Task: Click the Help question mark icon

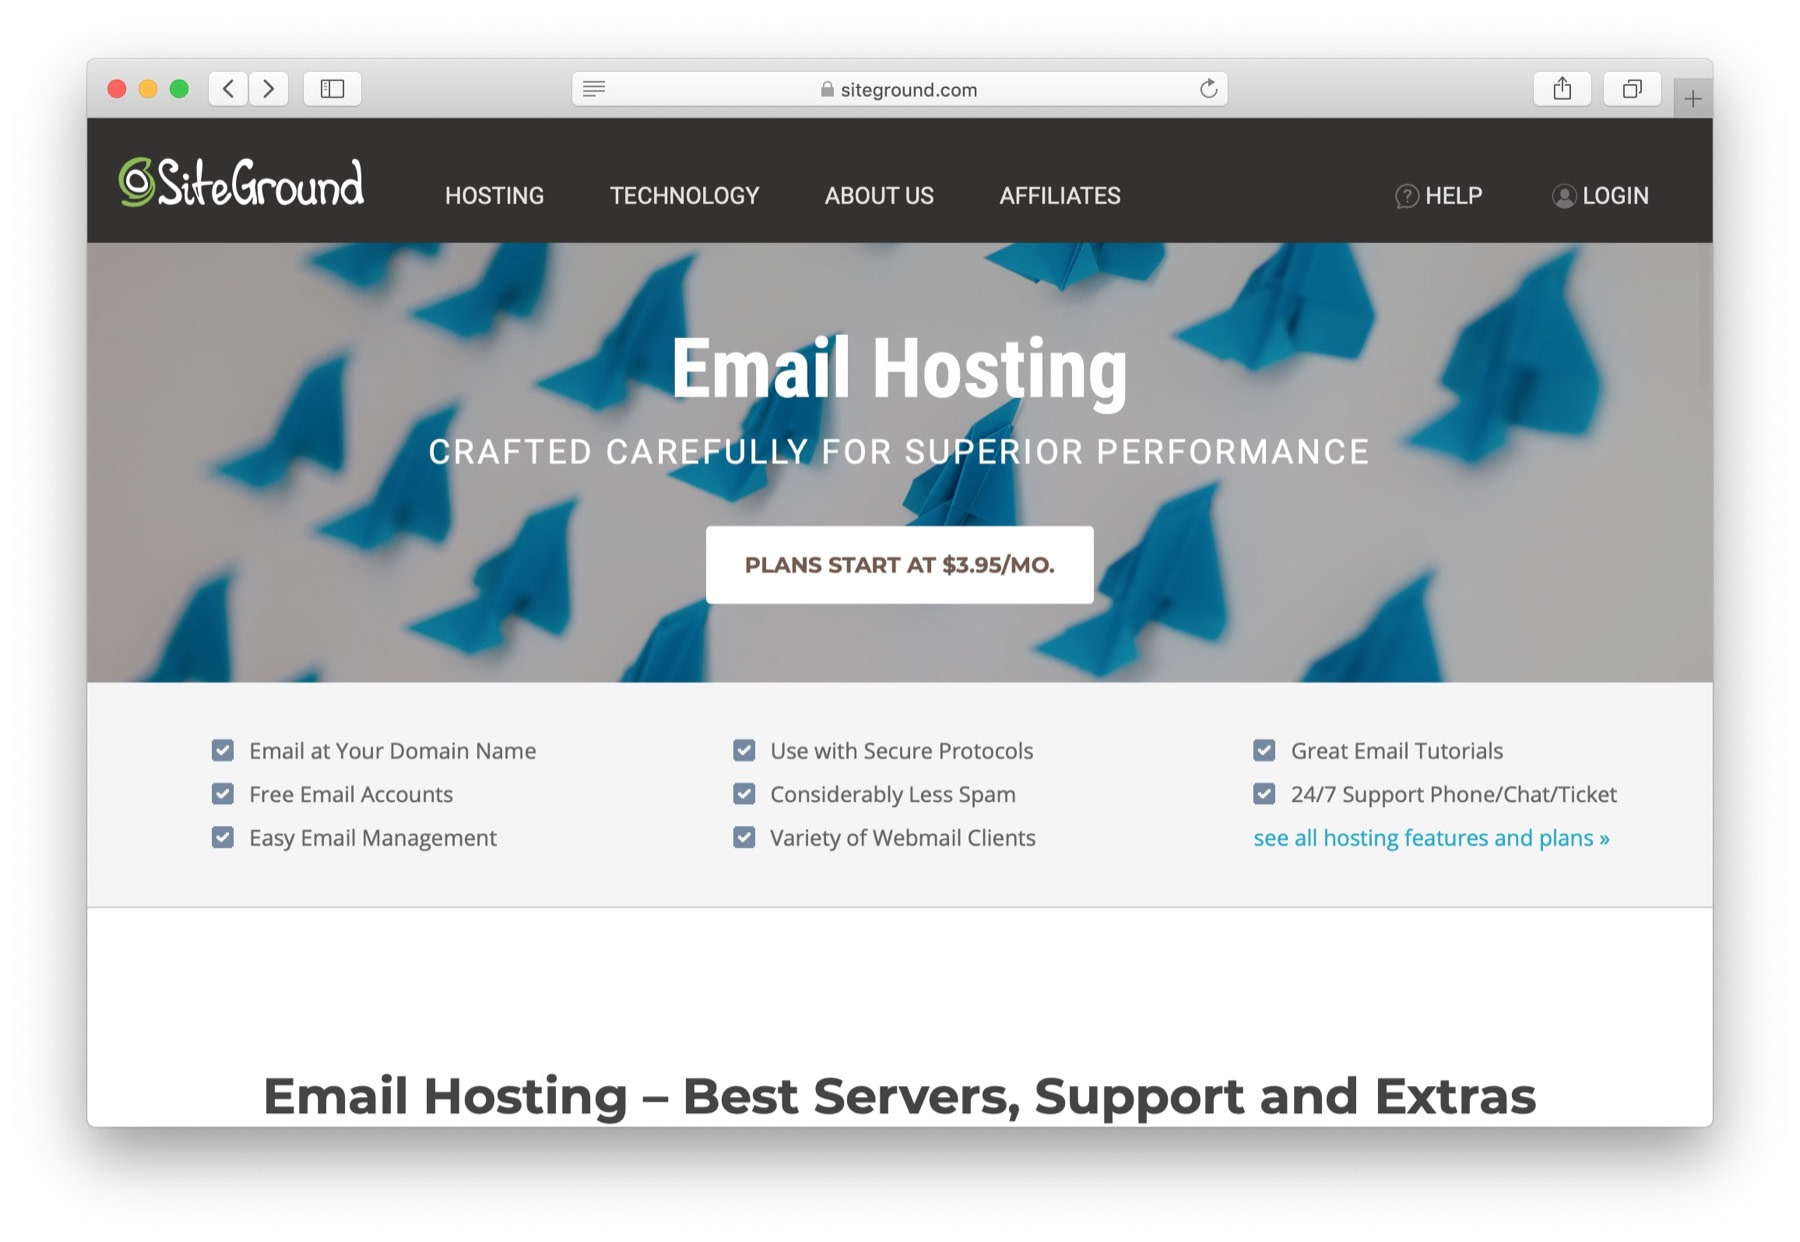Action: point(1406,196)
